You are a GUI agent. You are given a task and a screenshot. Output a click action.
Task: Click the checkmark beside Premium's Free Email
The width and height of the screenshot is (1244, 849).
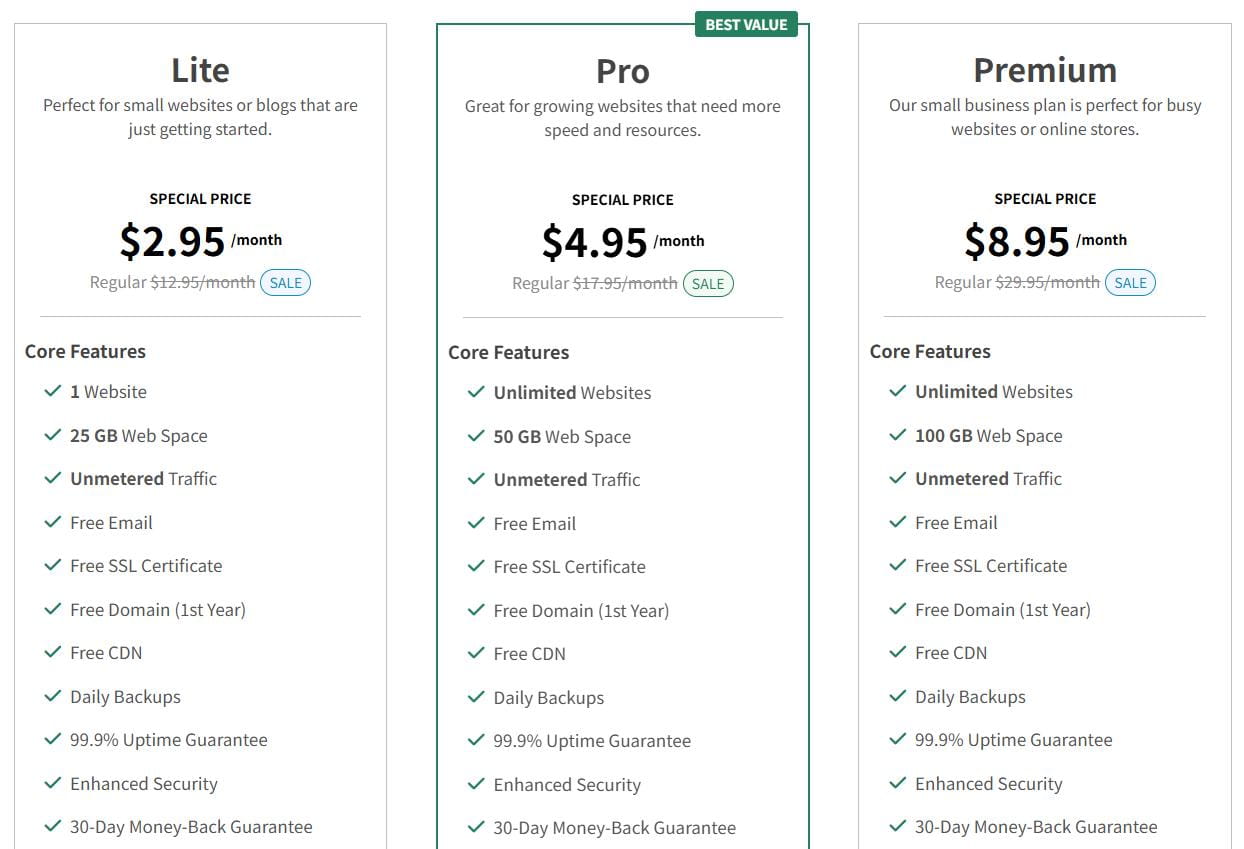(x=898, y=523)
